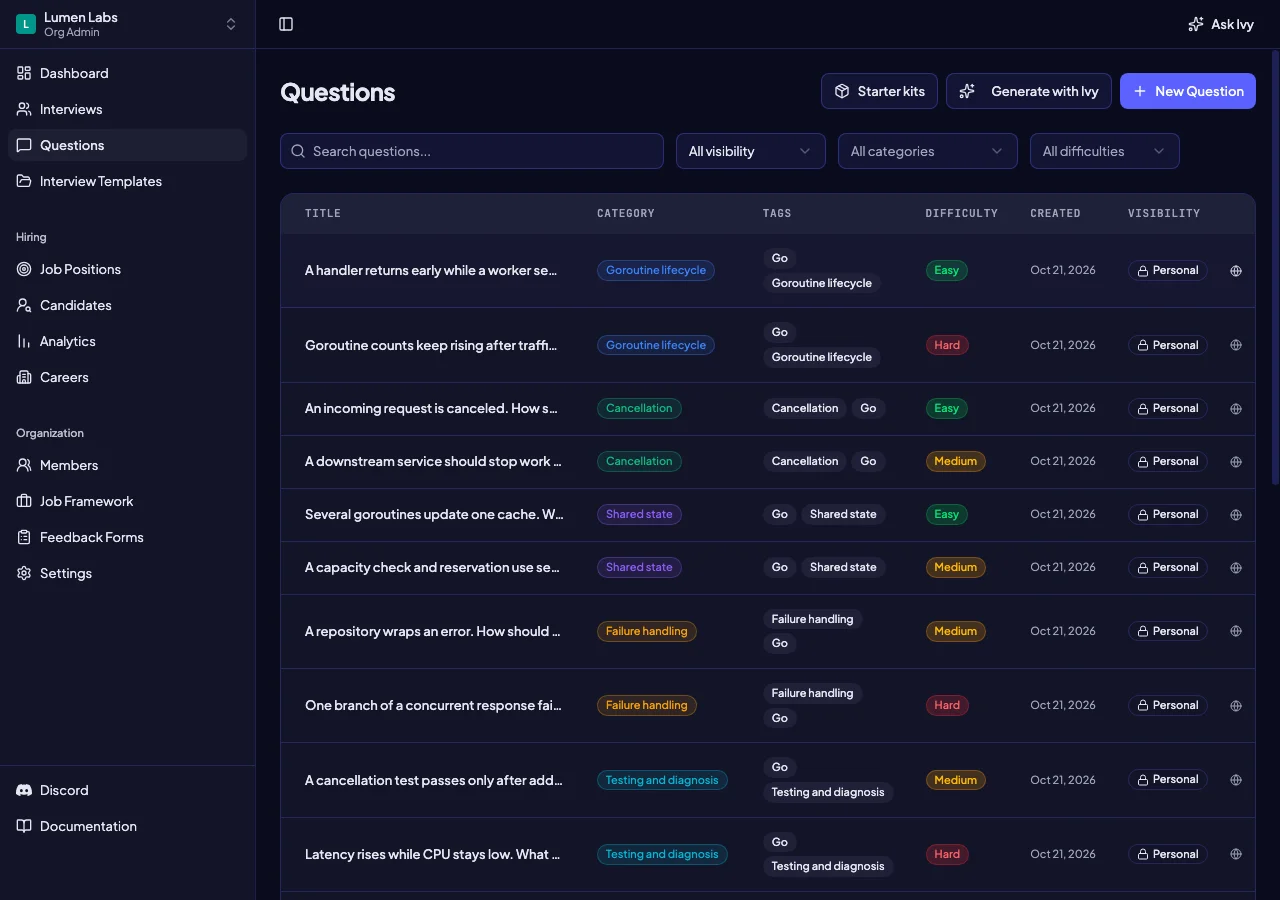Go to the Members page
Screen dimensions: 1280x900
click(127, 465)
